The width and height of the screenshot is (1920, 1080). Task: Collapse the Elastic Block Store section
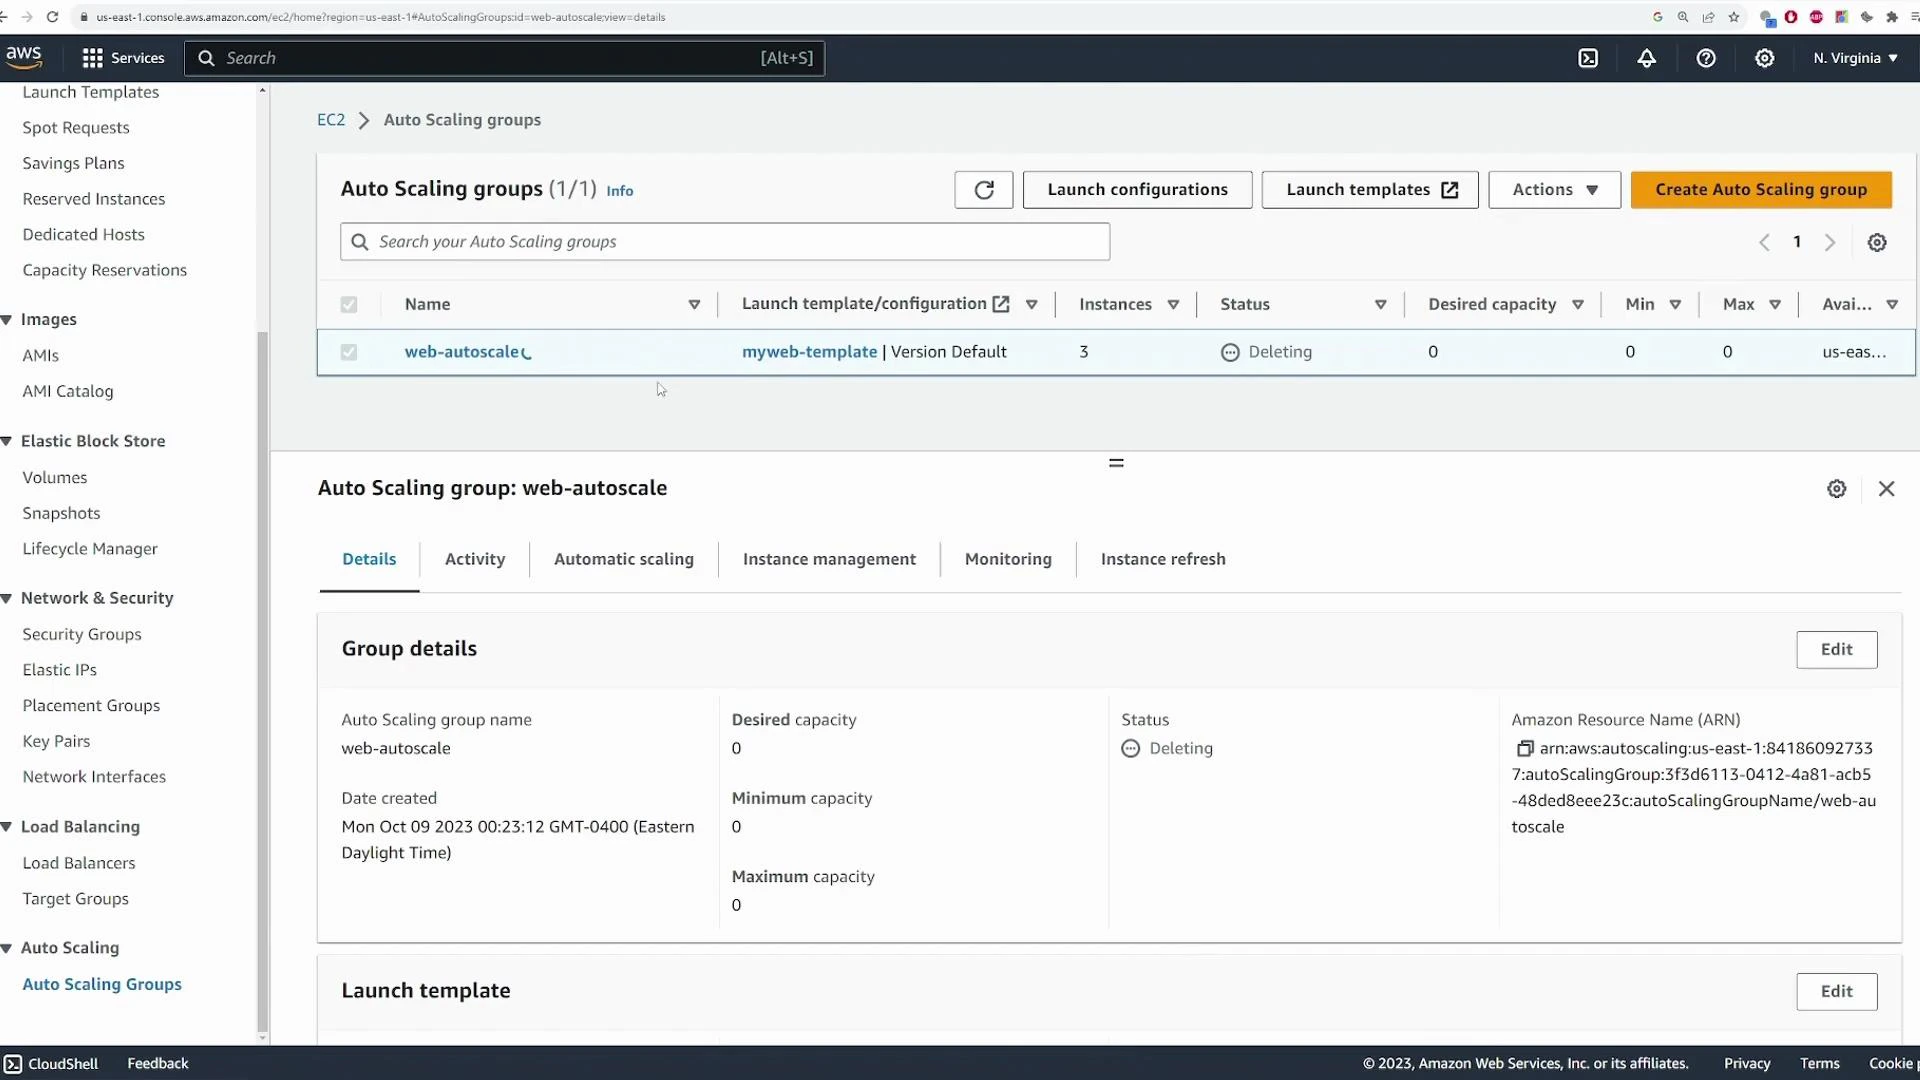click(x=7, y=440)
